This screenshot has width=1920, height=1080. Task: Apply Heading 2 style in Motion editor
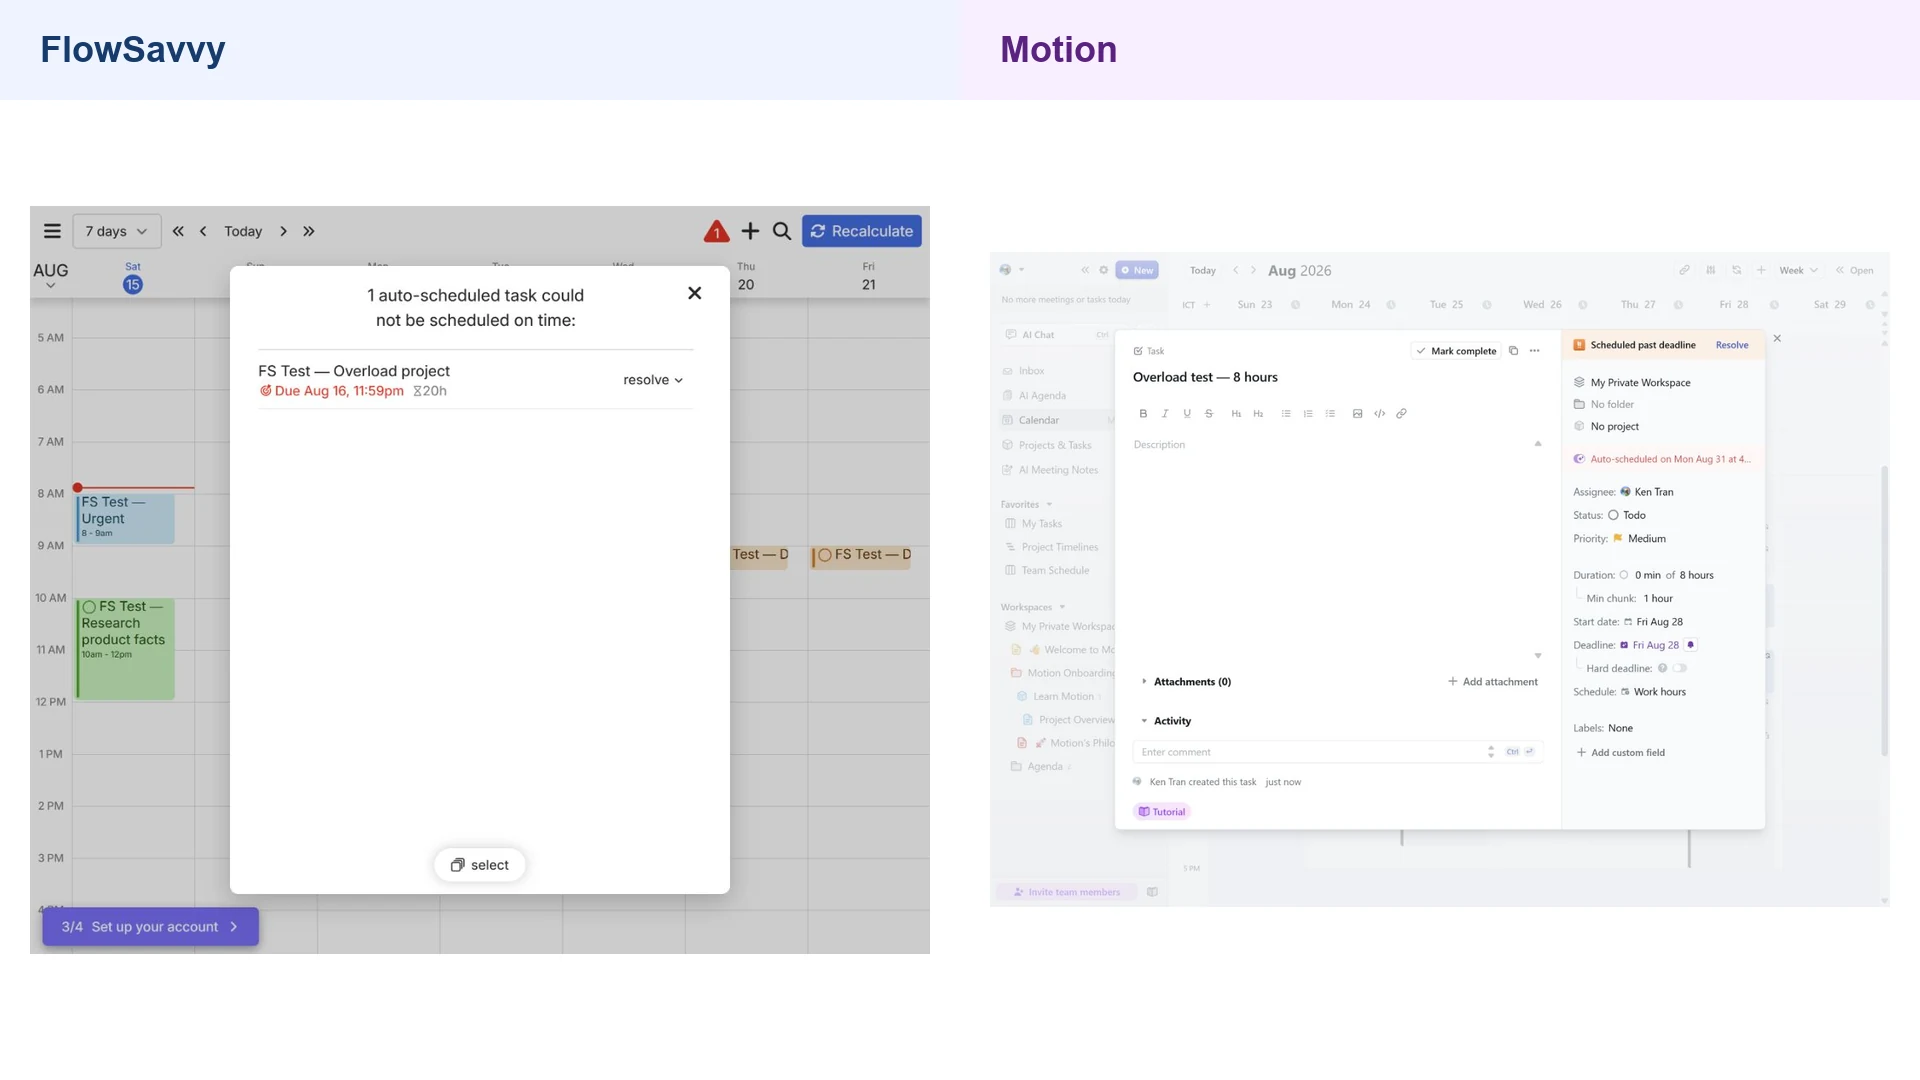(1258, 413)
